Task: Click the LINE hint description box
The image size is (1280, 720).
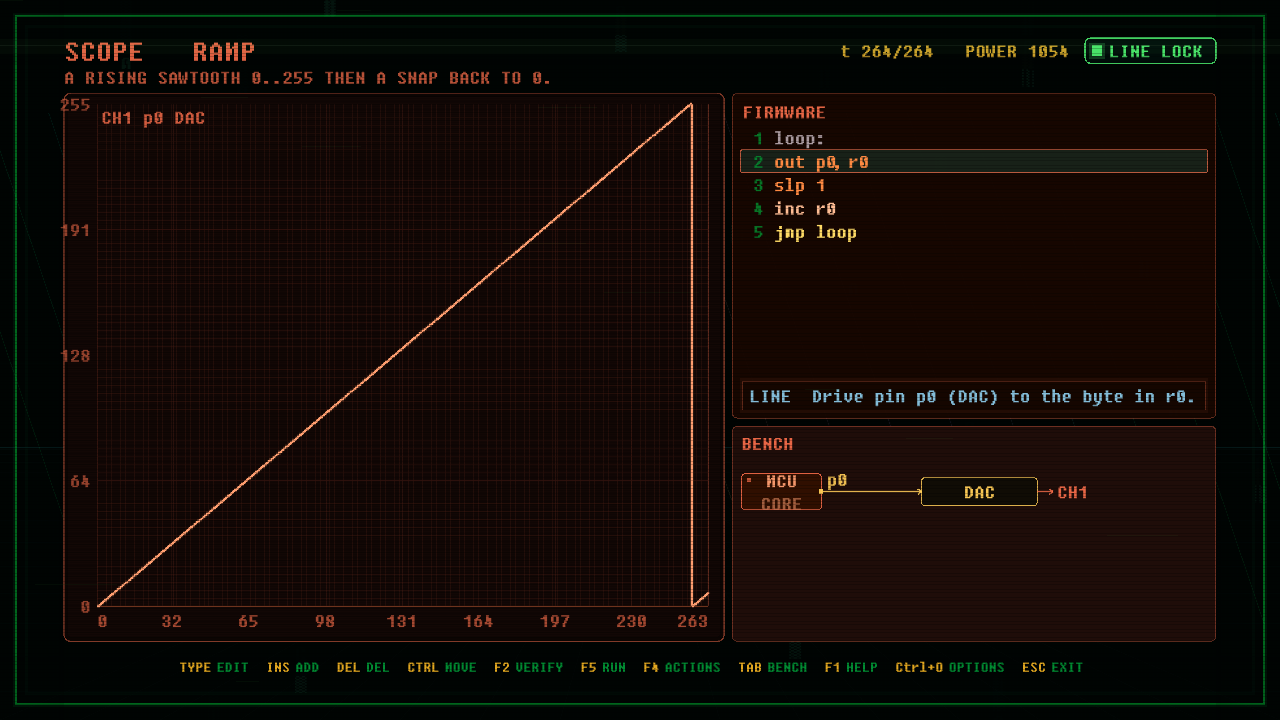Action: [x=973, y=396]
